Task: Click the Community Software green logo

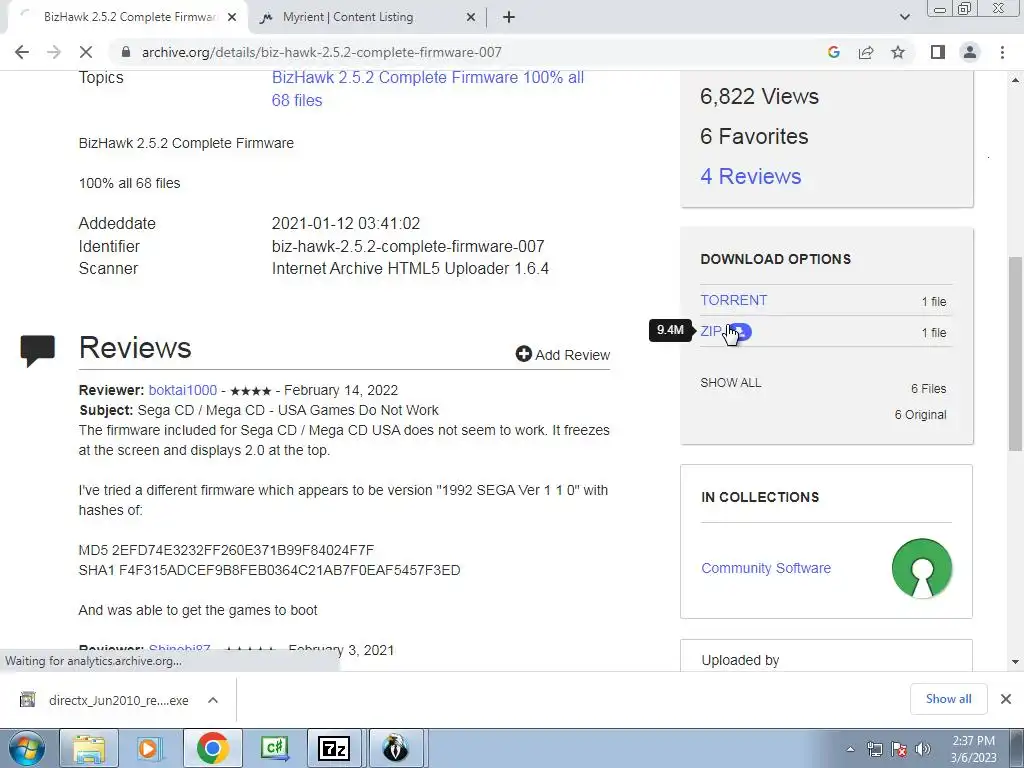Action: (x=921, y=568)
